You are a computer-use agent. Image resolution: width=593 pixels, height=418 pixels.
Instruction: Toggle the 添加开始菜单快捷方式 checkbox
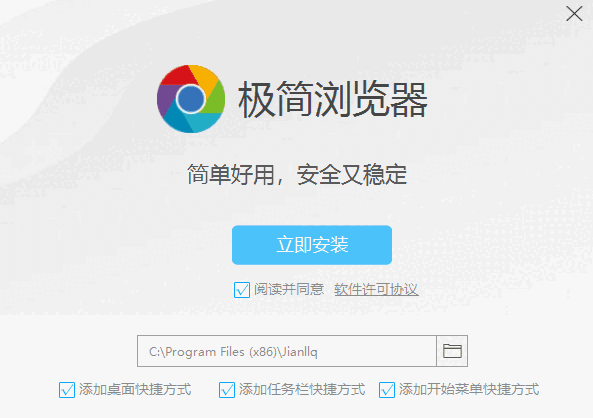click(x=387, y=390)
